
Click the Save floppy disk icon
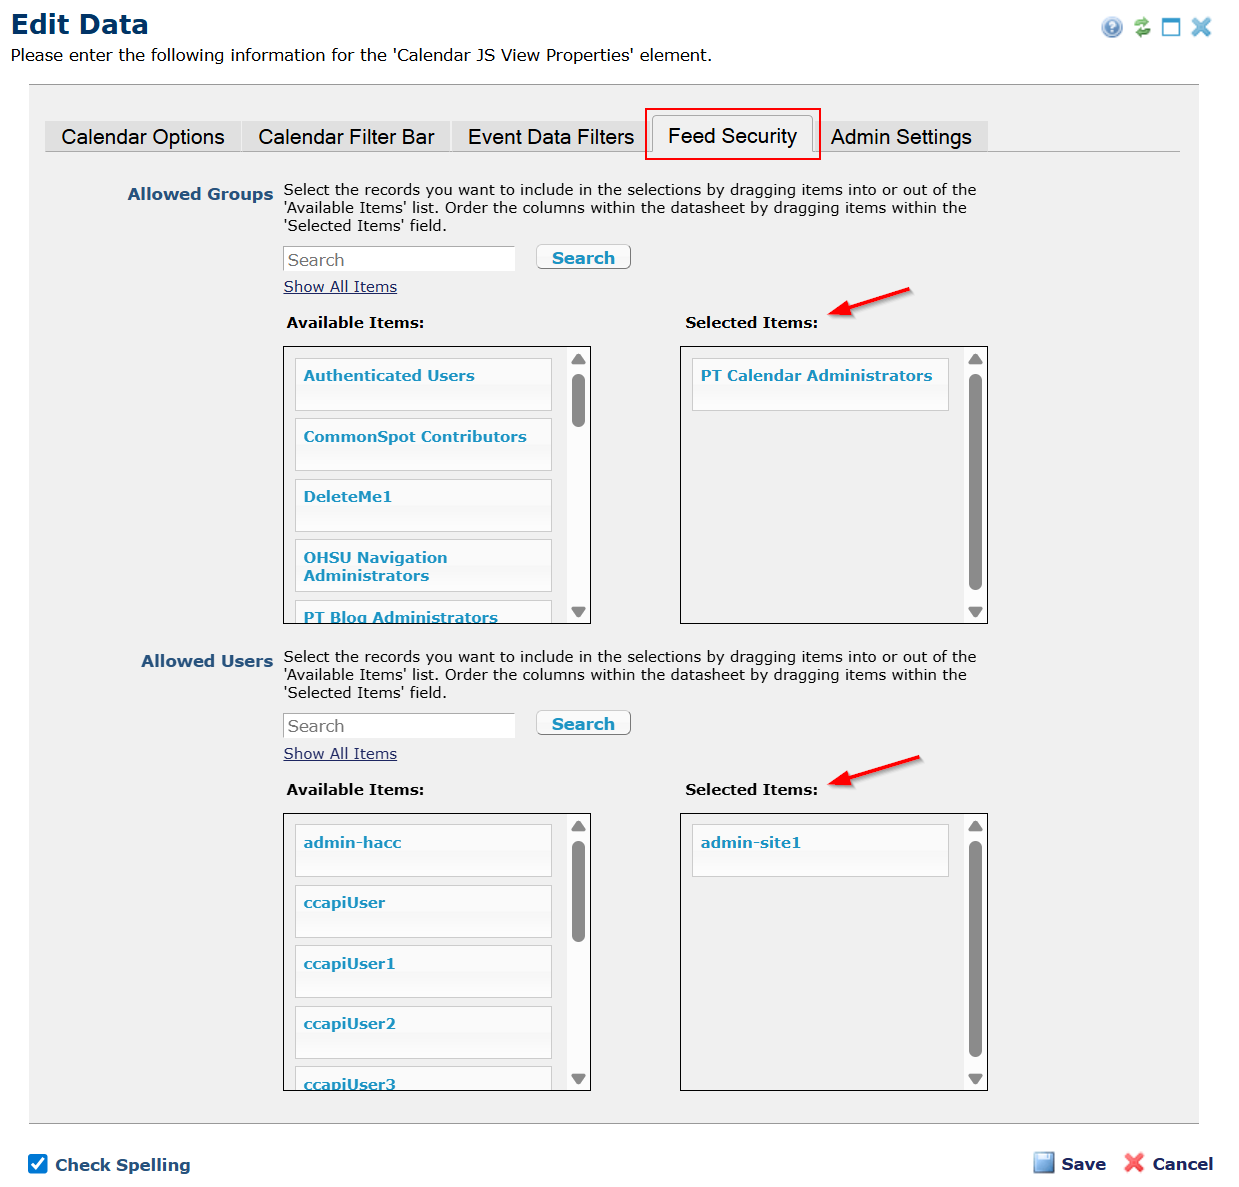pos(1043,1162)
